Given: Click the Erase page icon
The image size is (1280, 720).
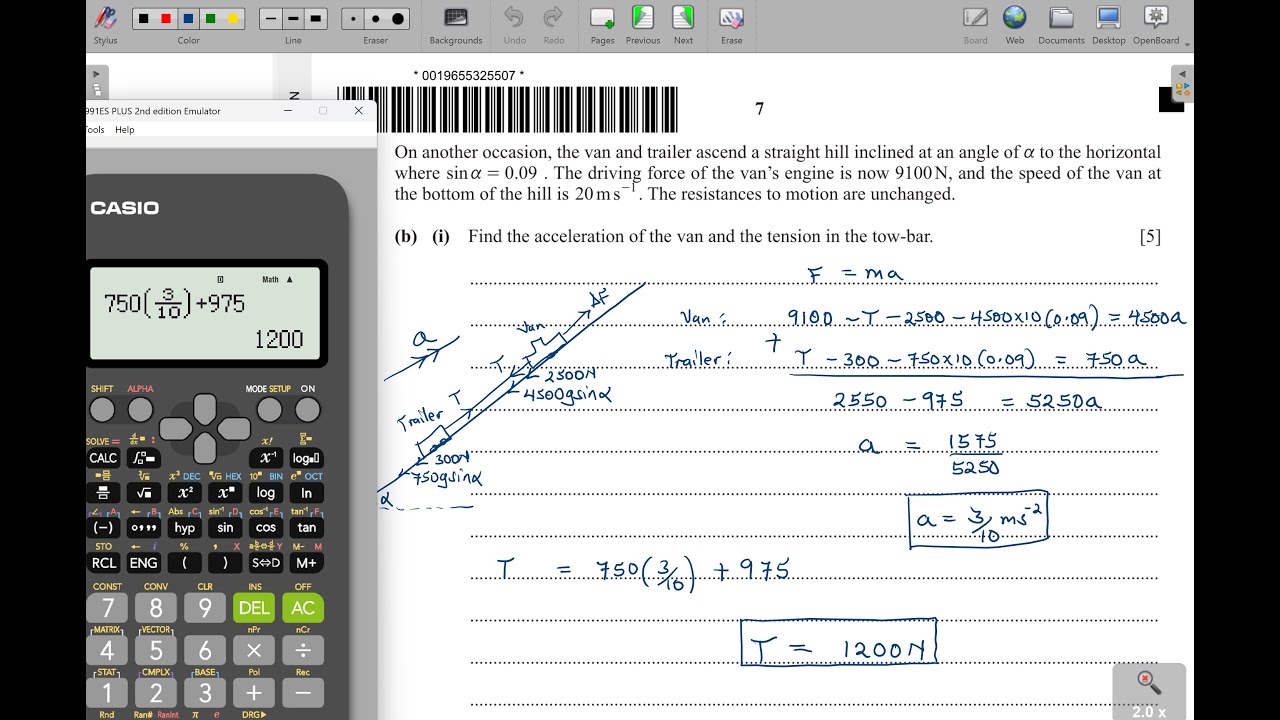Looking at the screenshot, I should click(731, 25).
